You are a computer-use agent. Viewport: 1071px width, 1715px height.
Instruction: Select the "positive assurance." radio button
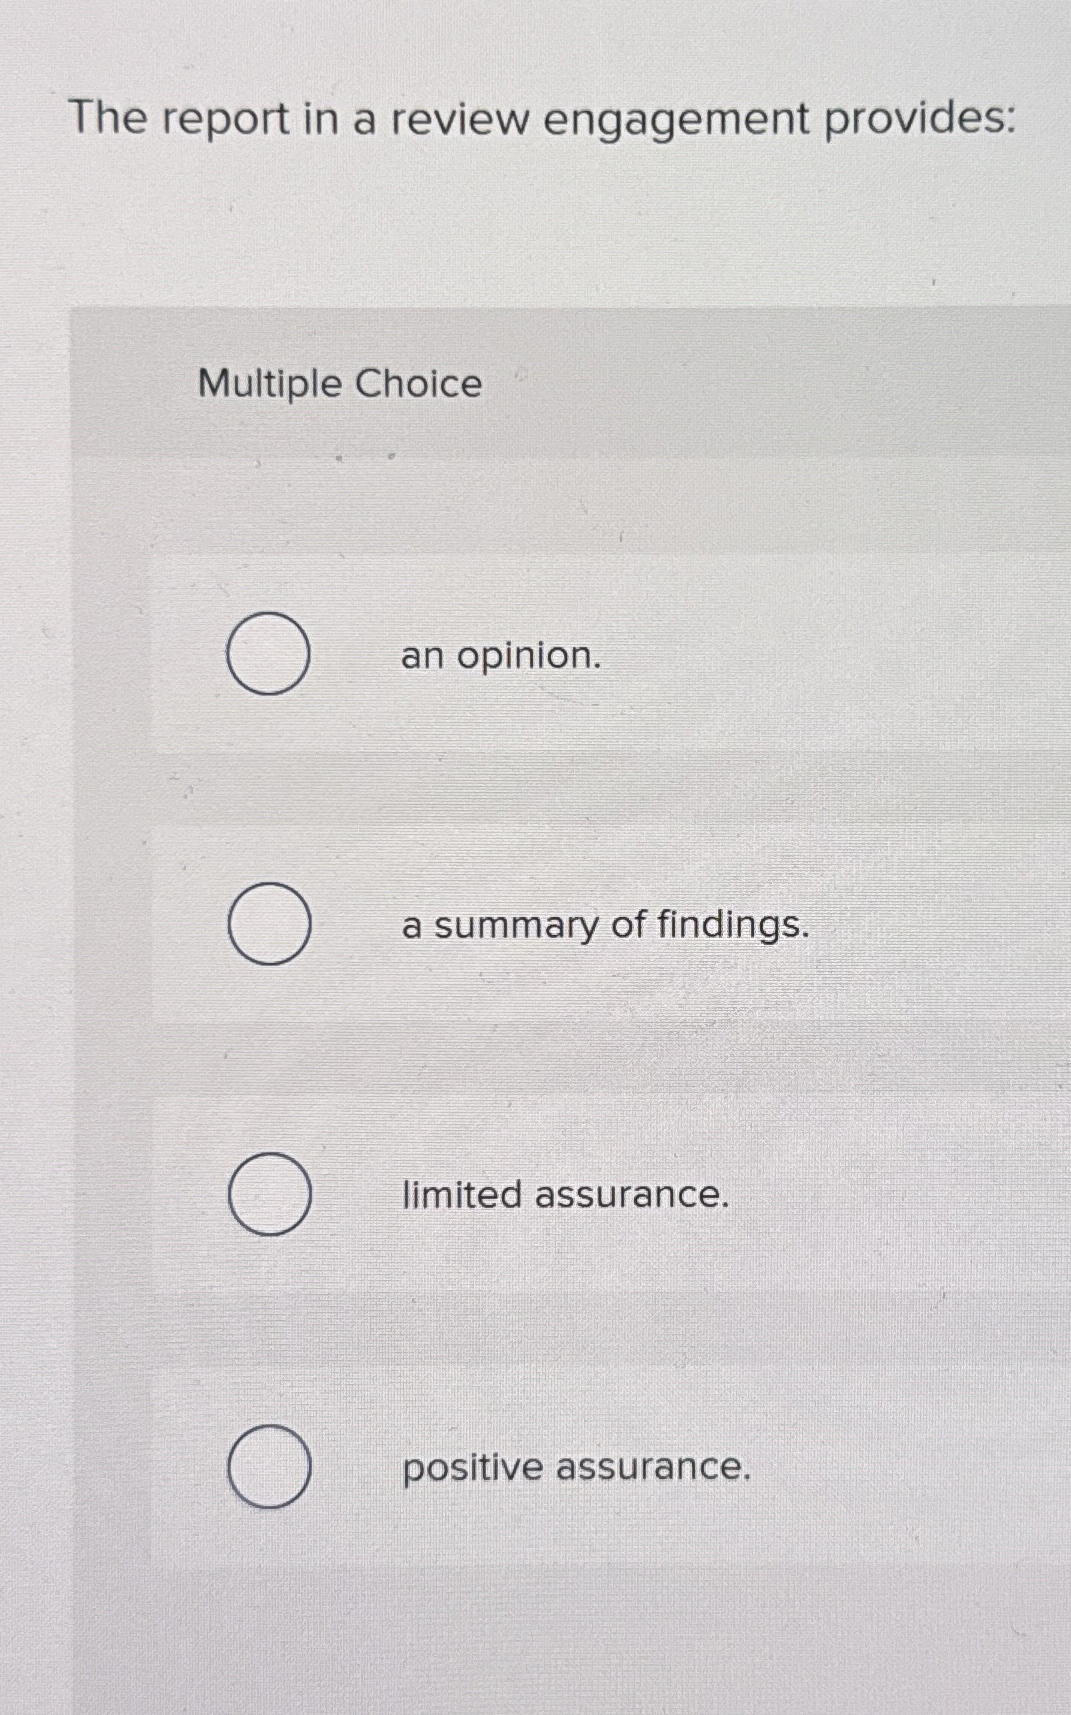coord(270,1467)
